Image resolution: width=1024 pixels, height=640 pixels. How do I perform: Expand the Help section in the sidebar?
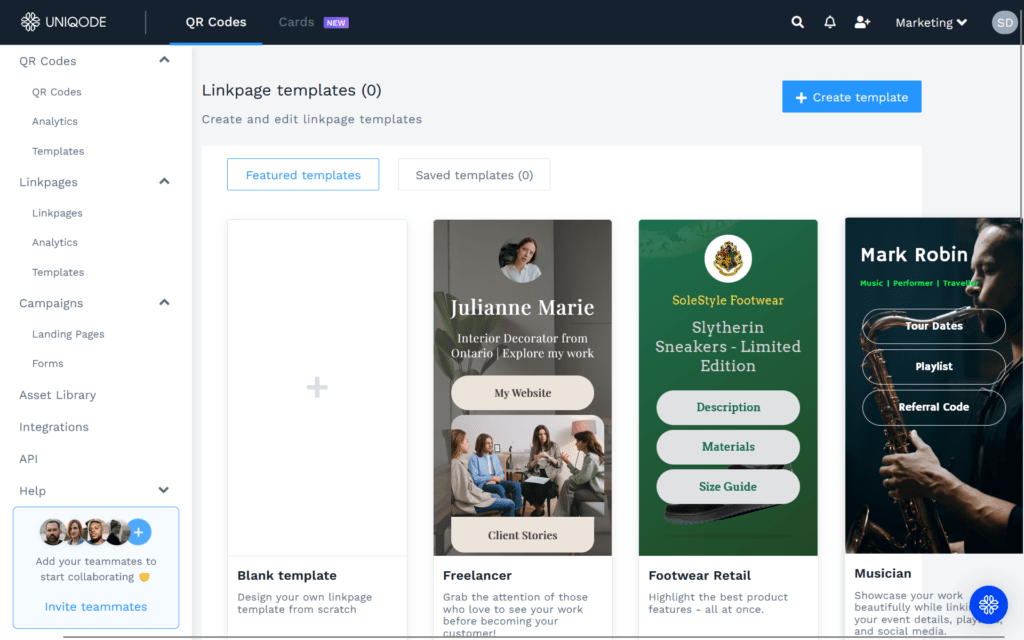coord(165,491)
